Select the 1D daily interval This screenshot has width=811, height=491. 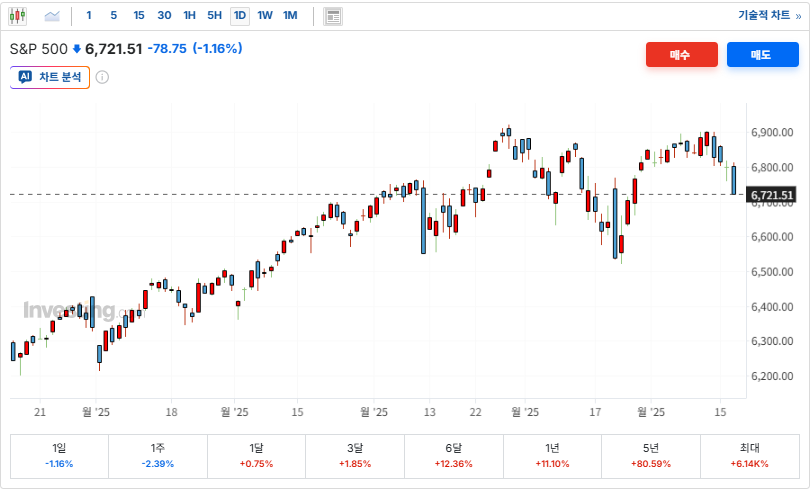(x=240, y=16)
